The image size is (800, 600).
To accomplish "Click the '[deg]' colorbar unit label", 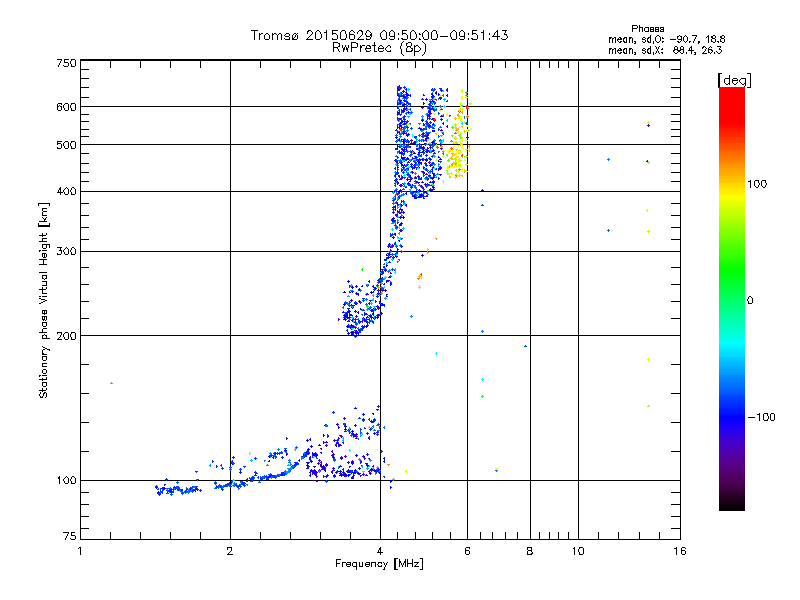I will point(734,80).
